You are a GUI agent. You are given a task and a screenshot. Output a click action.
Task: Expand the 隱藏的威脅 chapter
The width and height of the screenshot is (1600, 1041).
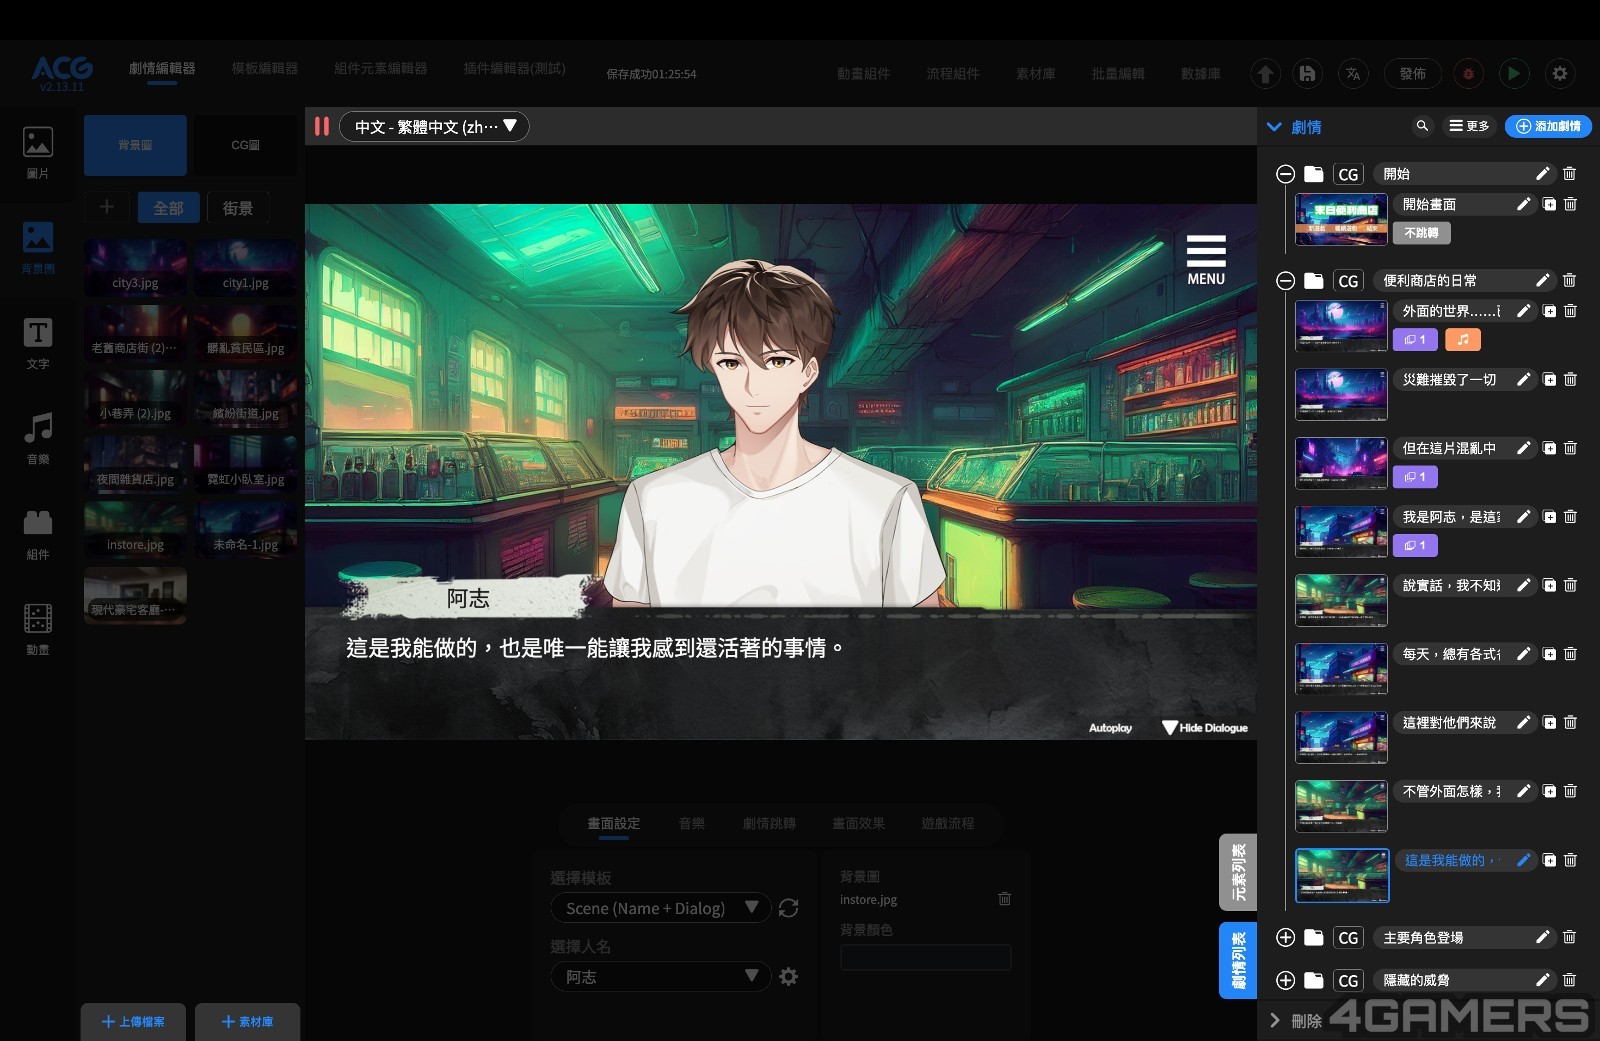[1285, 980]
